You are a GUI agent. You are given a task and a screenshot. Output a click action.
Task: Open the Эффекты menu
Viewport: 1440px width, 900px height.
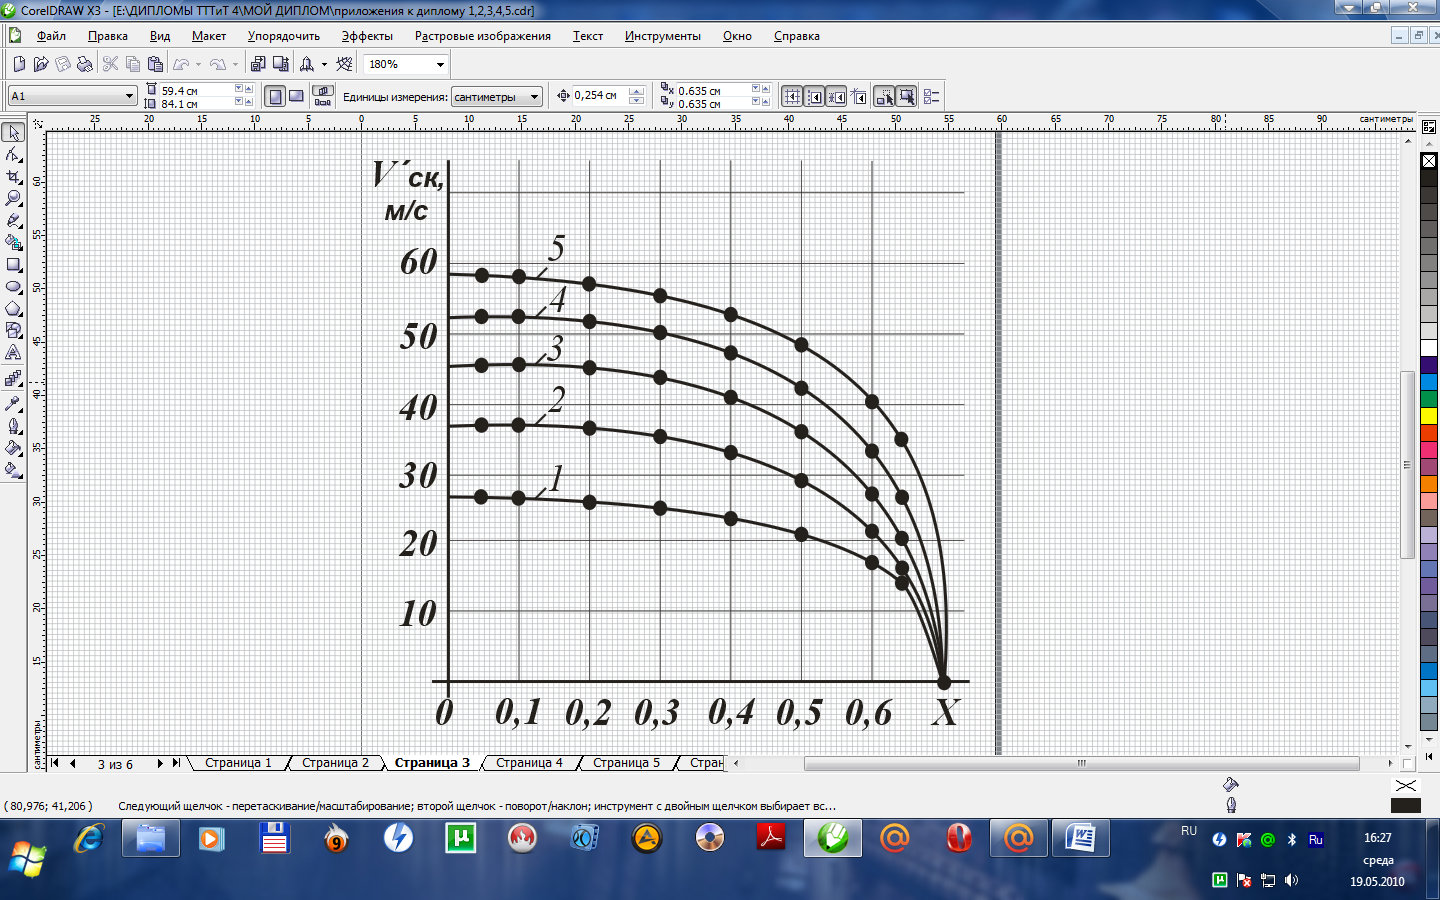(366, 36)
